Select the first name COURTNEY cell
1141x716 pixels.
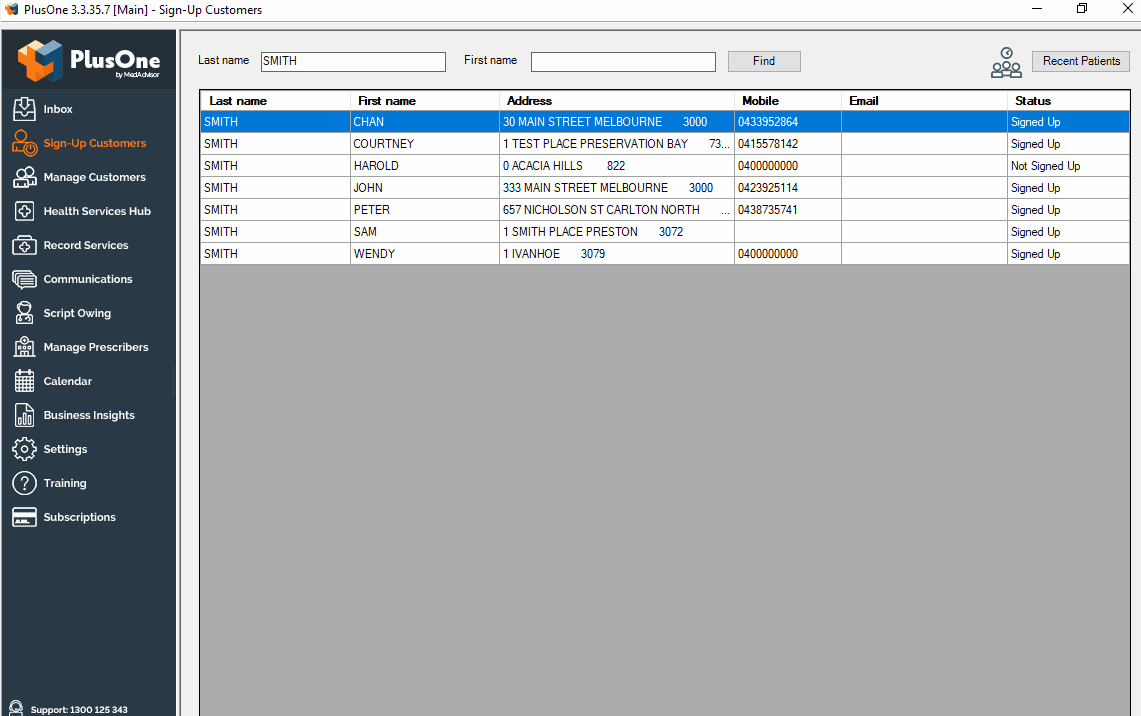(x=425, y=144)
